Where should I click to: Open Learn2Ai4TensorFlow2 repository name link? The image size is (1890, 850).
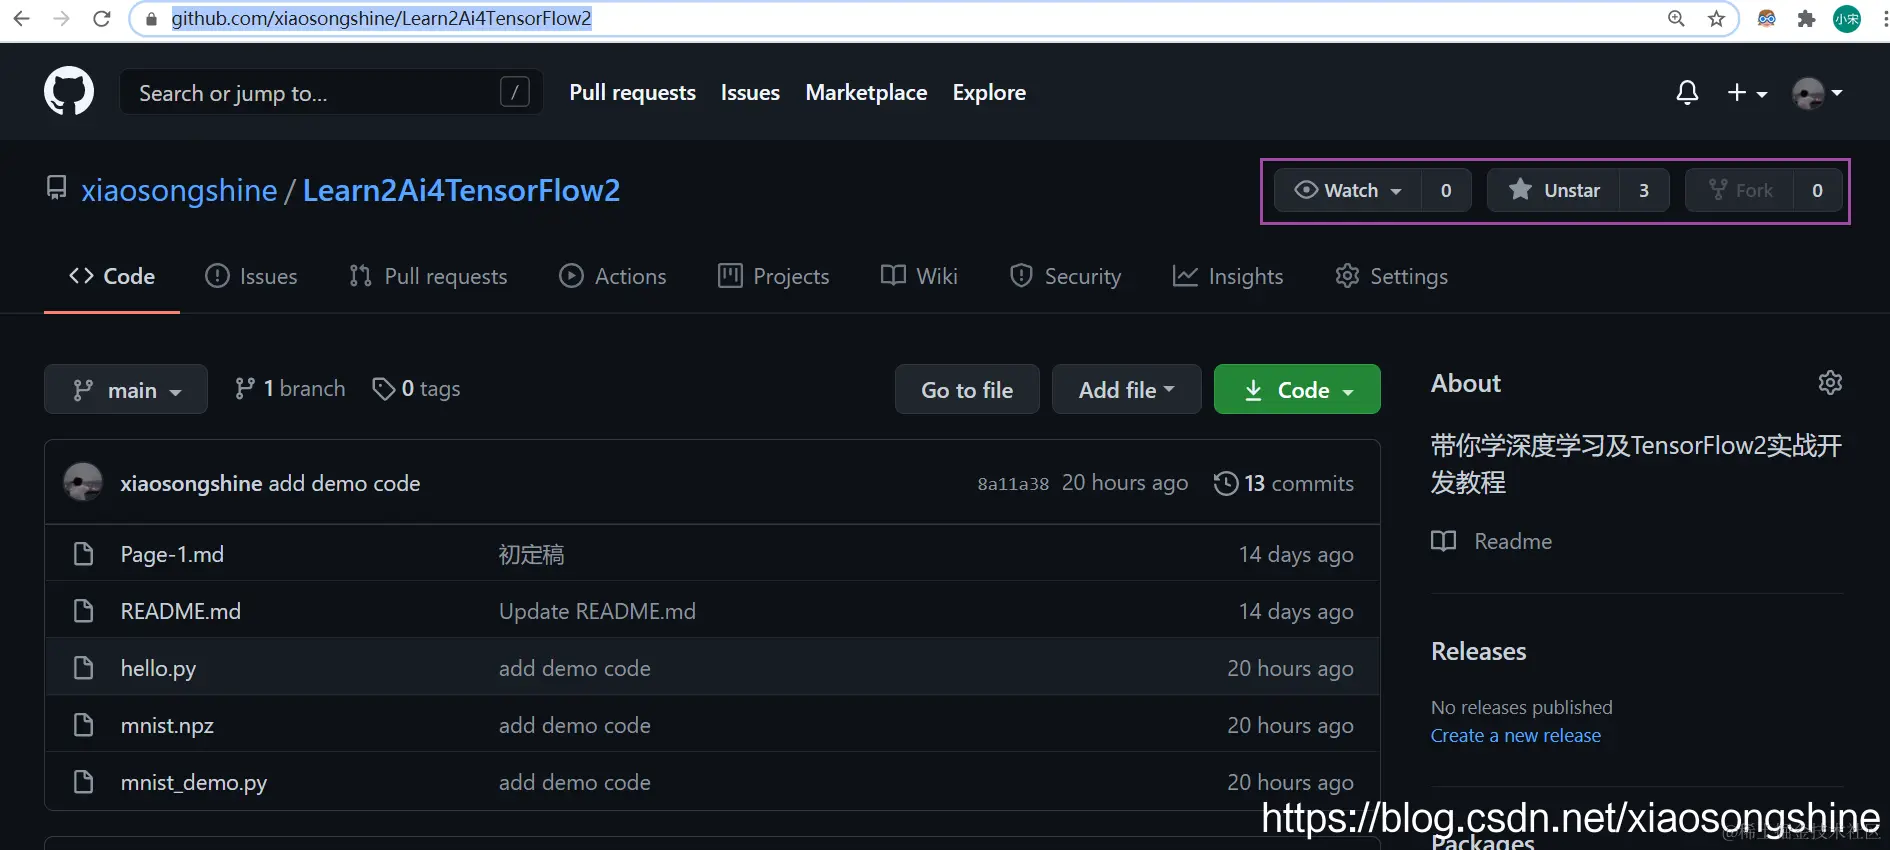461,190
